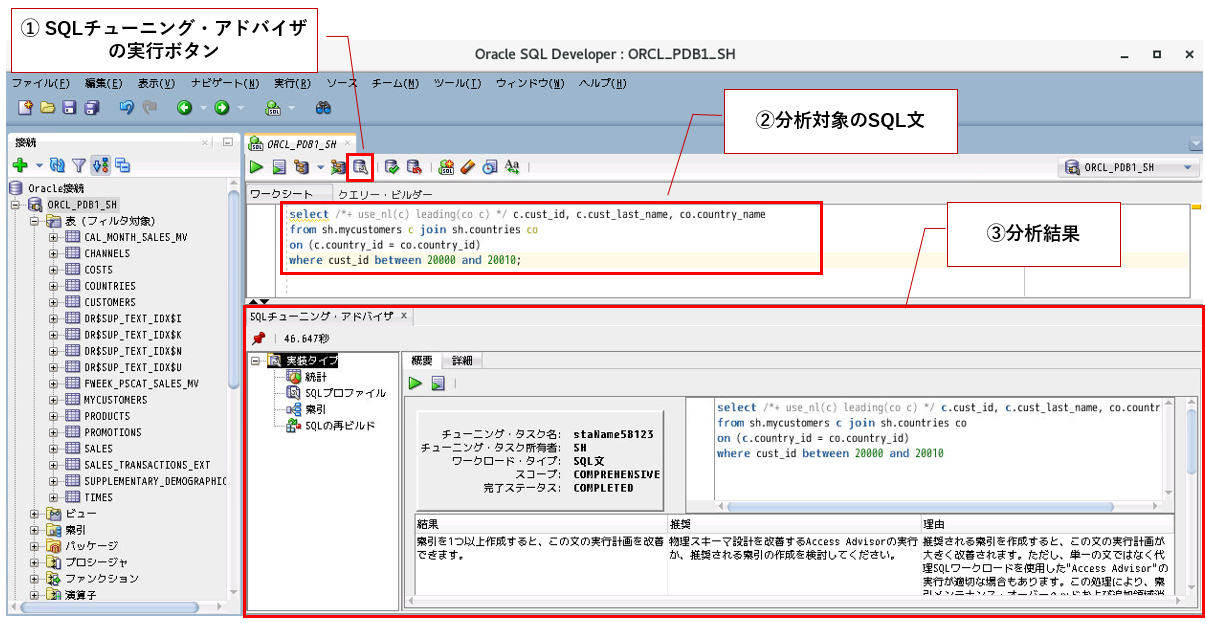This screenshot has height=623, width=1206.
Task: Click the Run Script icon in worksheet toolbar
Action: 279,168
